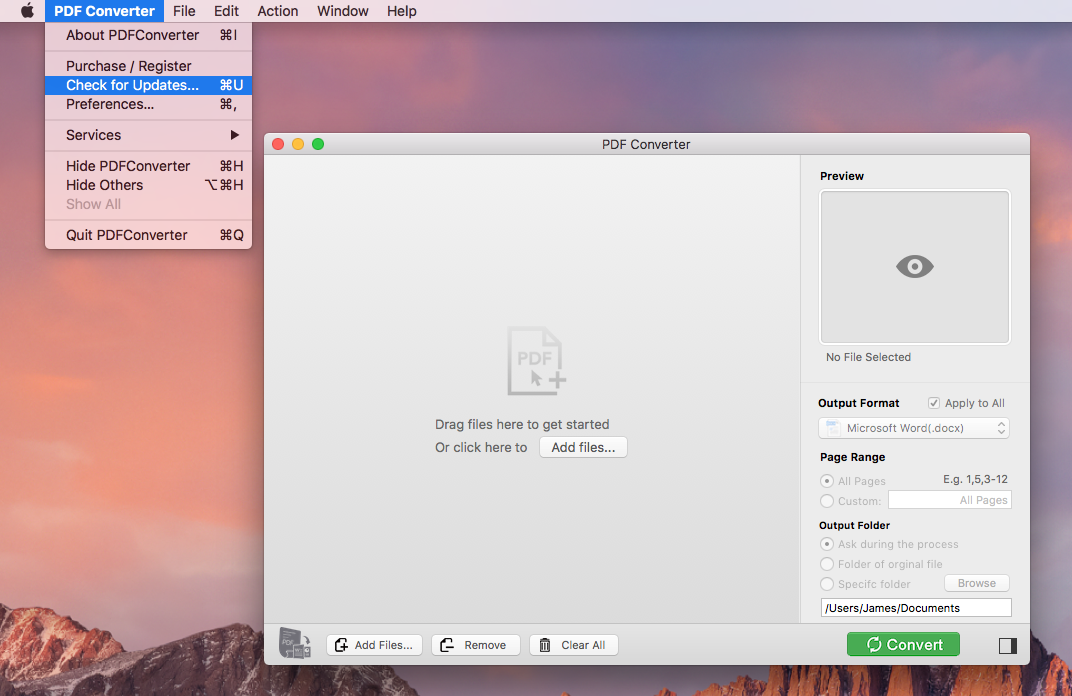Maximize the PDF Converter window
This screenshot has width=1072, height=696.
[318, 144]
